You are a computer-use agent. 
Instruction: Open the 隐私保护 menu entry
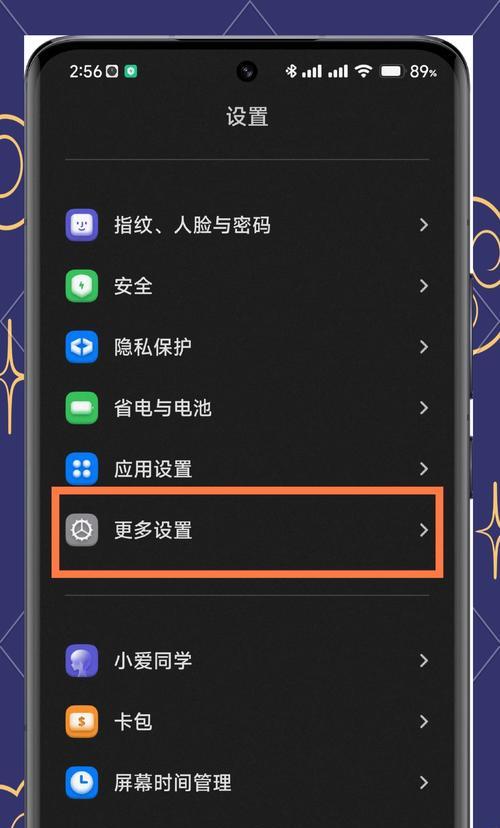247,347
